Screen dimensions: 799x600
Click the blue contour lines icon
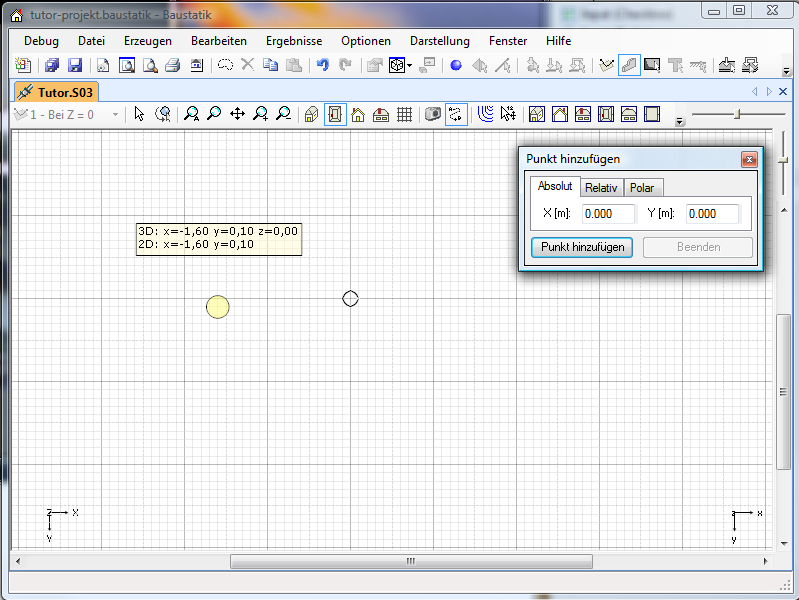485,114
